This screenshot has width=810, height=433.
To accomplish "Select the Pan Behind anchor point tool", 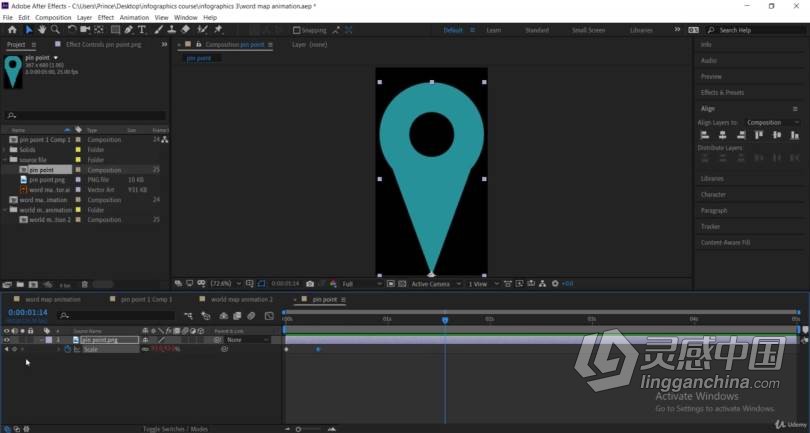I will click(x=99, y=30).
